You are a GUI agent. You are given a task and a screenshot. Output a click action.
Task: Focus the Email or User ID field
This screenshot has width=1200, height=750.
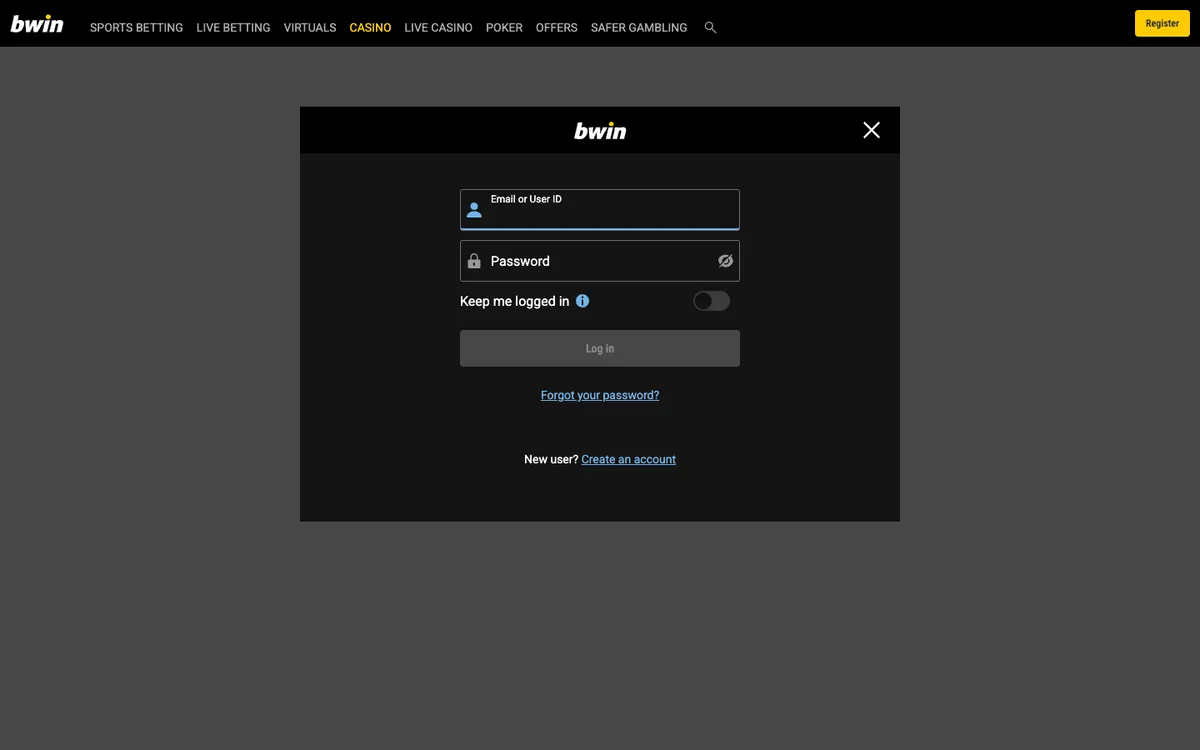click(x=600, y=209)
